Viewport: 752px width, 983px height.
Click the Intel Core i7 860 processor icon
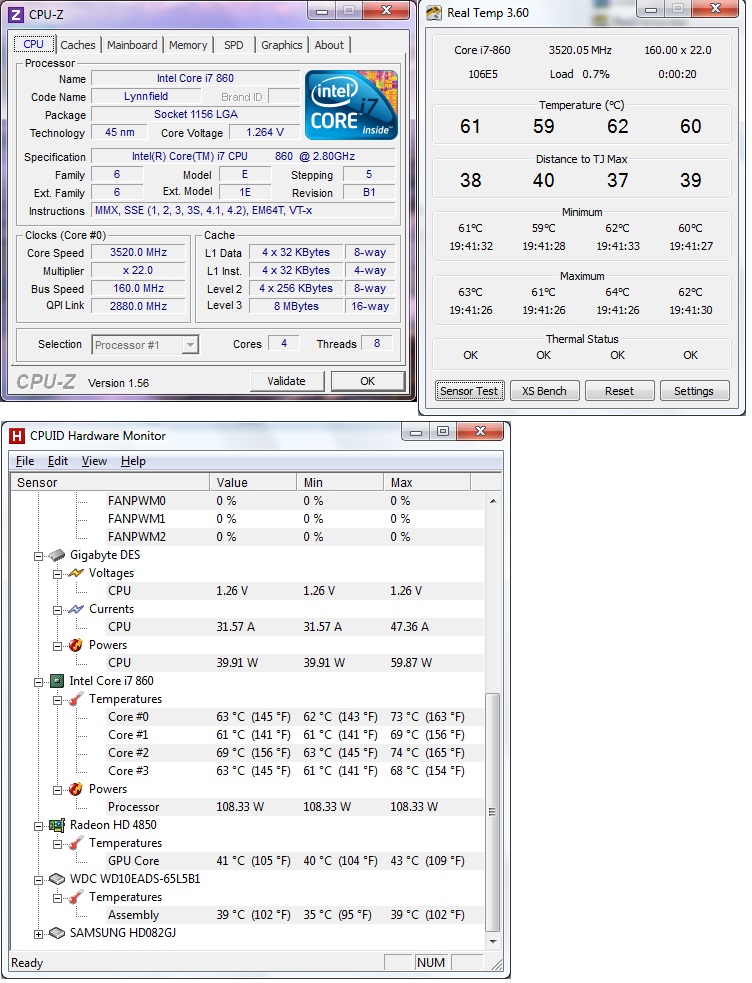[57, 681]
